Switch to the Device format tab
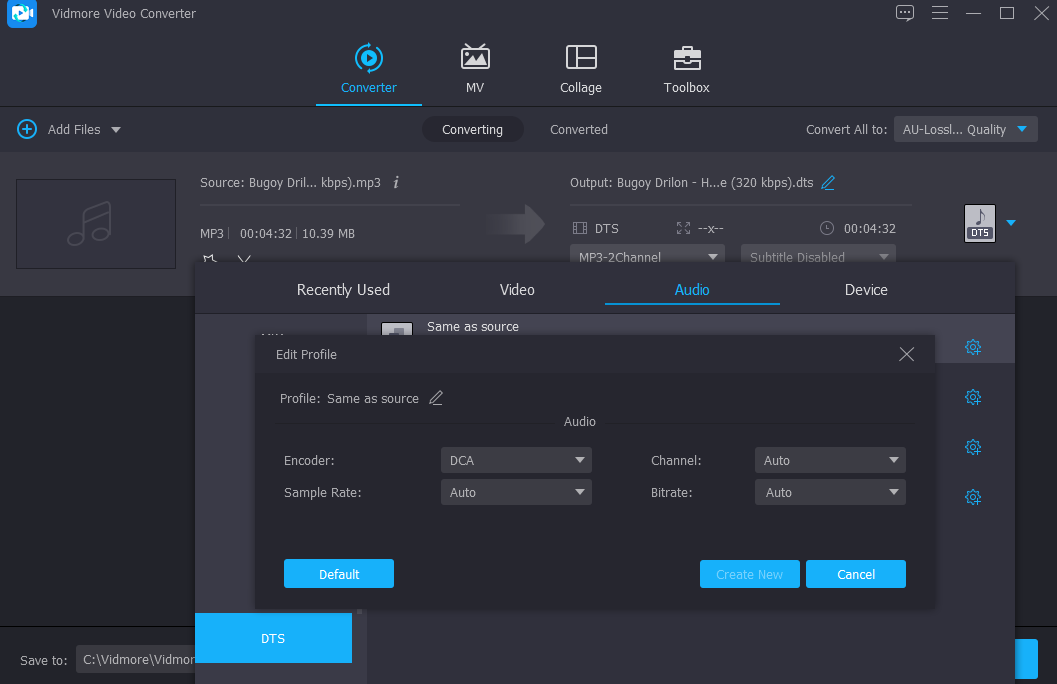This screenshot has width=1057, height=684. (866, 290)
